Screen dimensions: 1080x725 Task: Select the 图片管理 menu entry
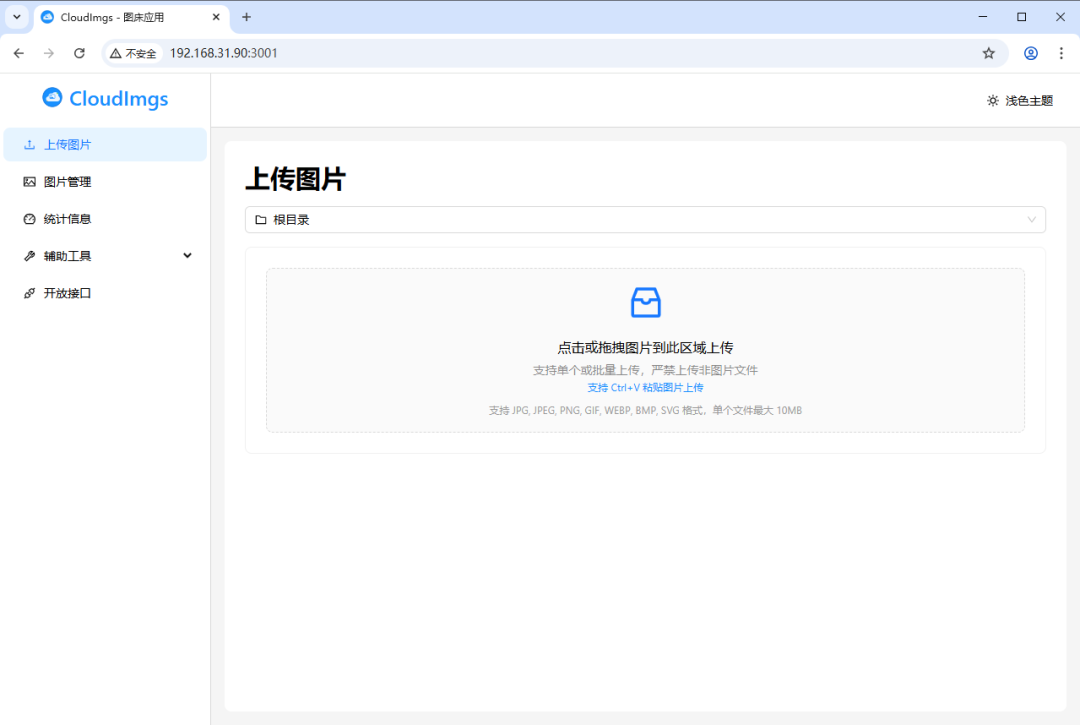68,181
